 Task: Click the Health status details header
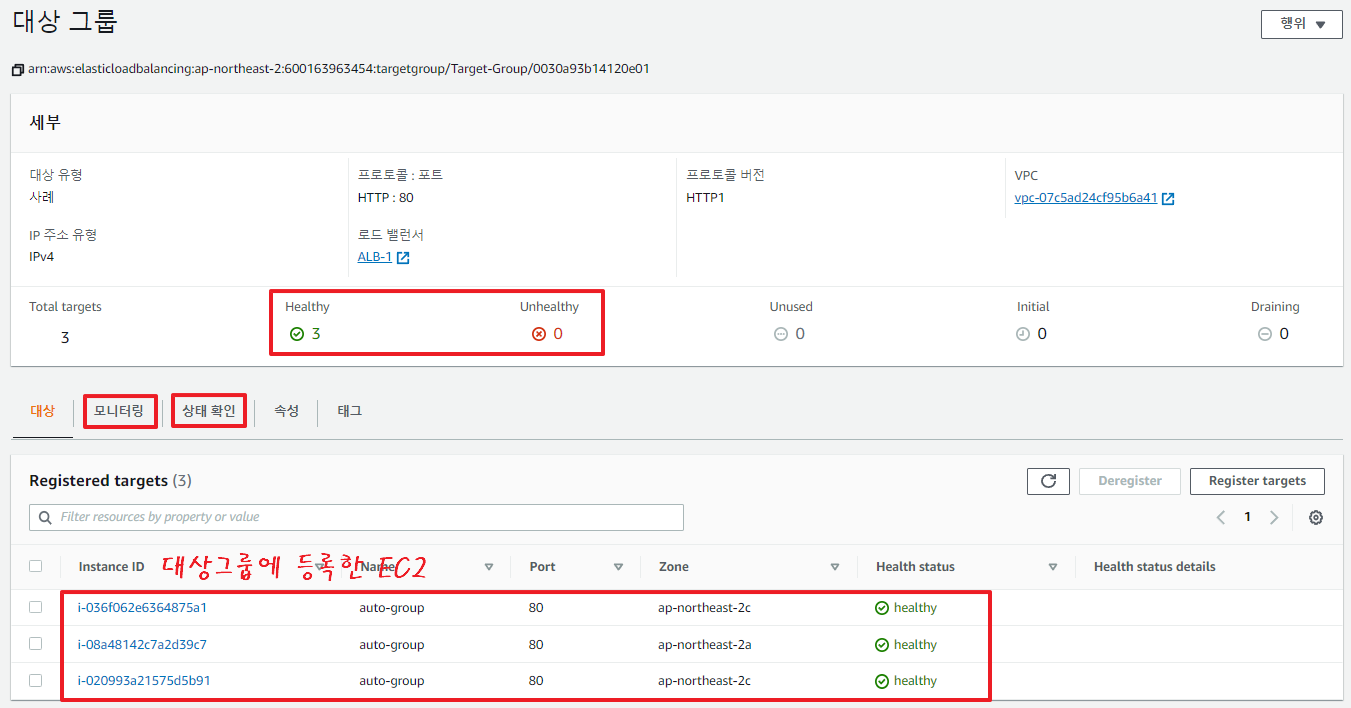(x=1155, y=567)
